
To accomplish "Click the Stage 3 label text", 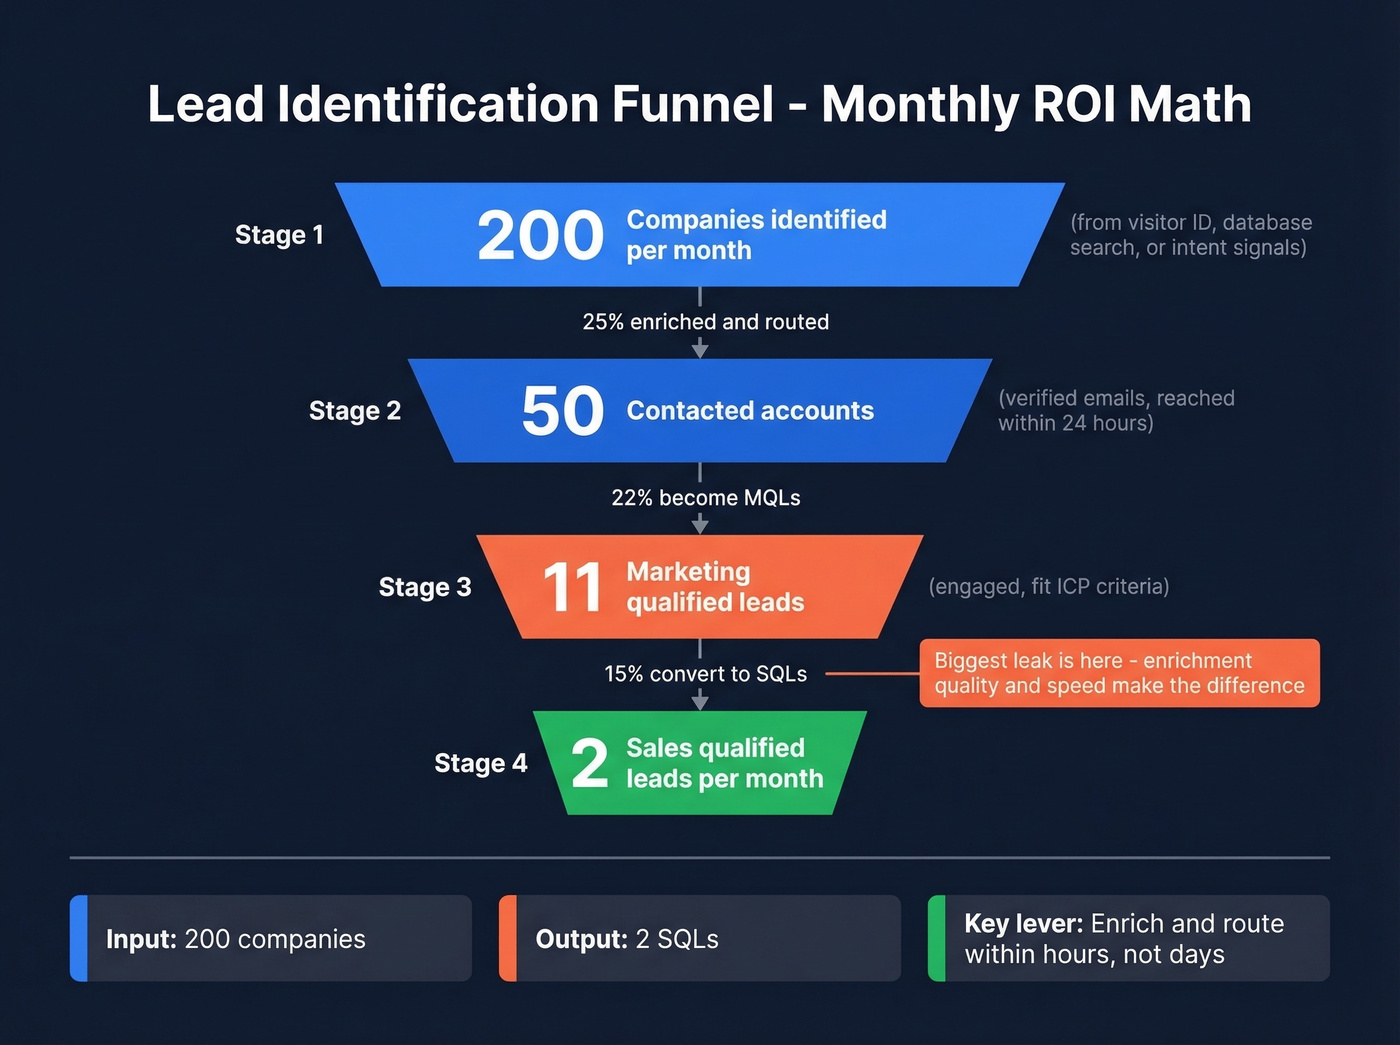I will (425, 587).
